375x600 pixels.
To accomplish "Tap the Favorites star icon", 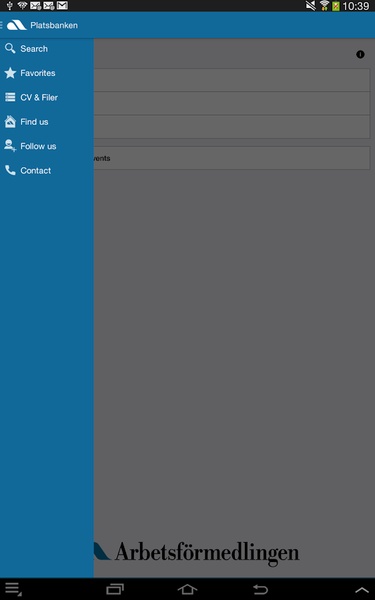I will pos(10,73).
